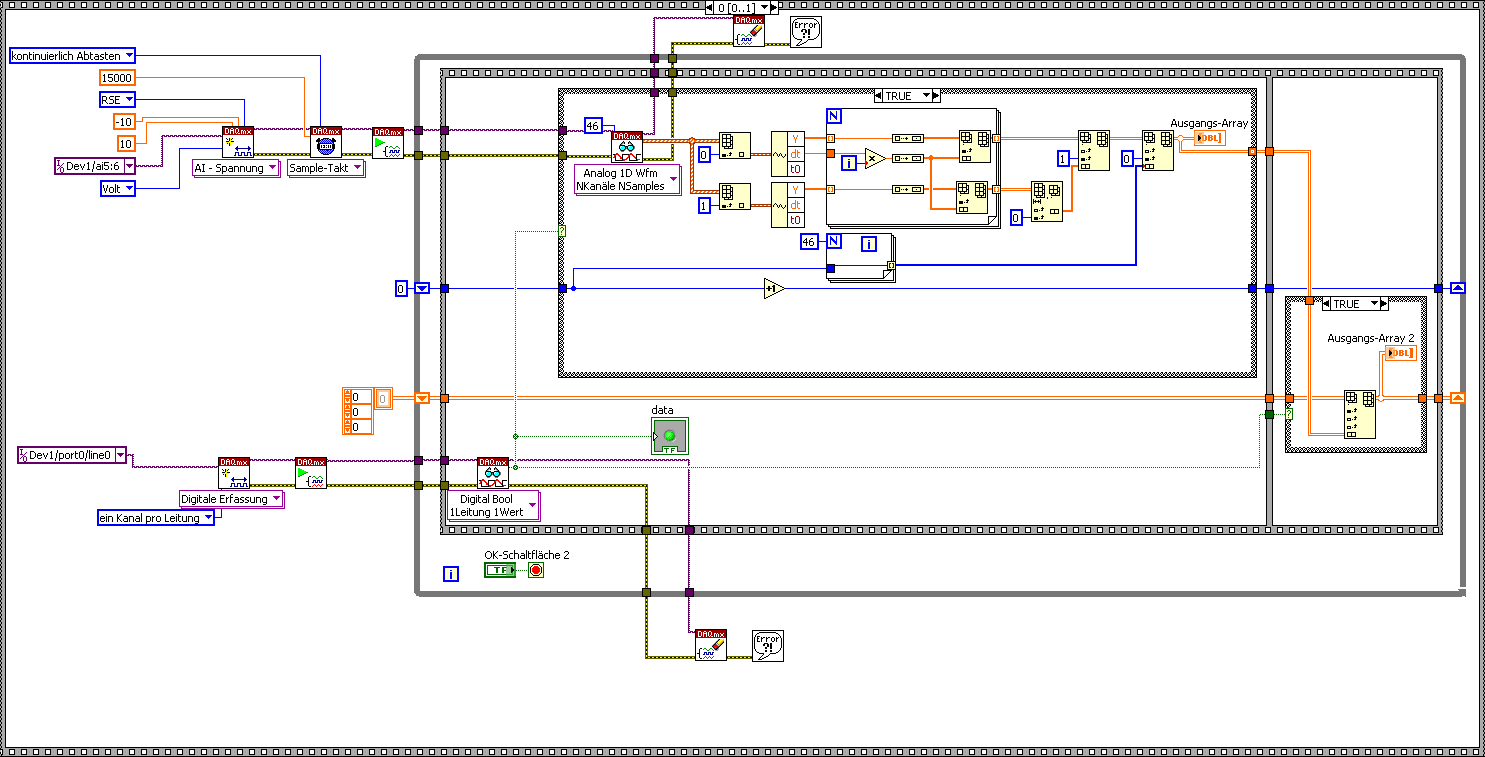Click the array function feeding Ausgangs-Array
The image size is (1485, 757).
(1158, 150)
